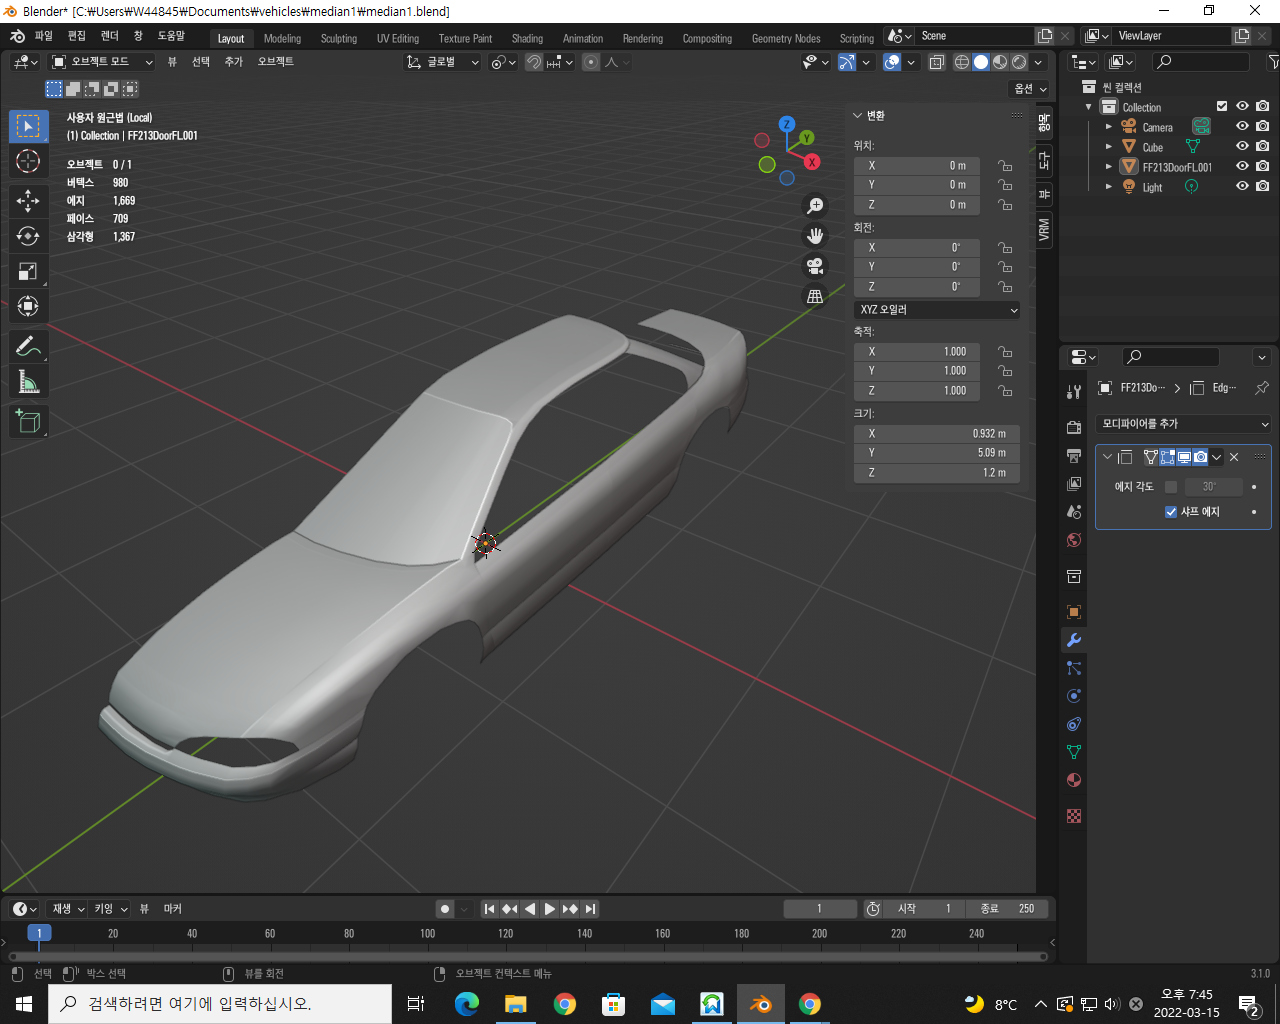The height and width of the screenshot is (1024, 1280).
Task: Select the Rotate tool
Action: click(28, 236)
